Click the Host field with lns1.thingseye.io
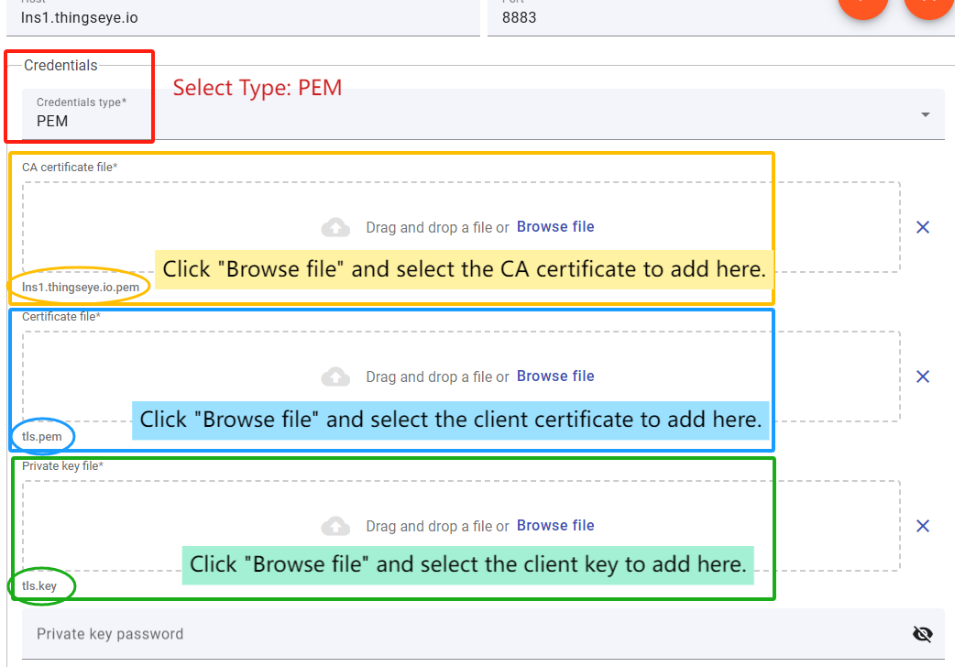 (x=240, y=17)
